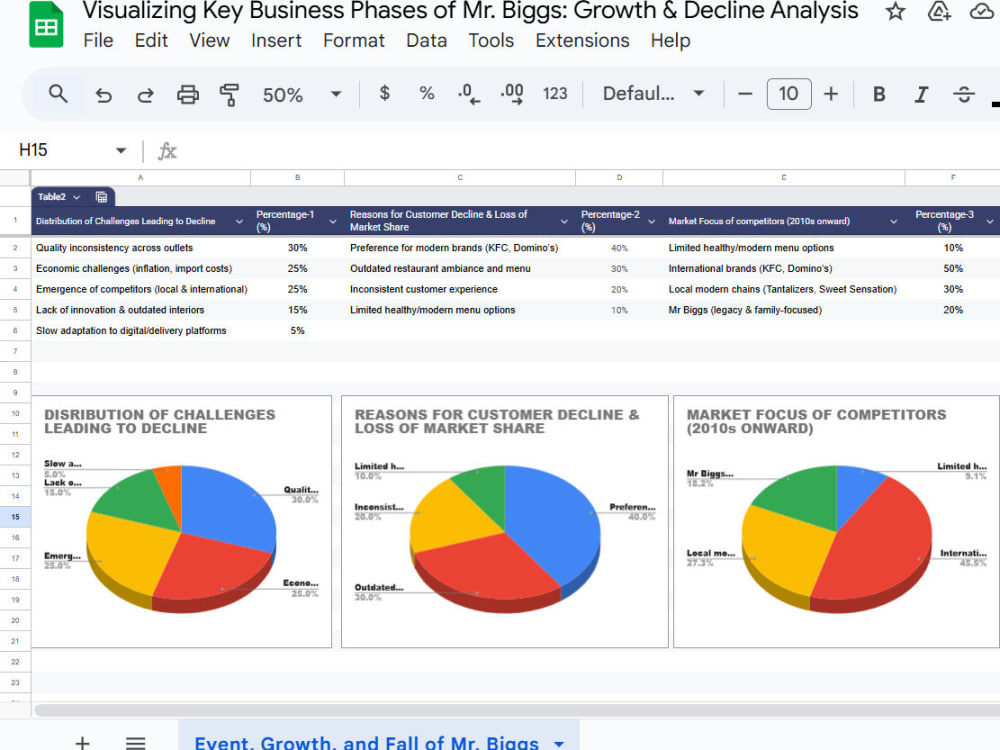
Task: Print the spreadsheet
Action: coord(188,94)
